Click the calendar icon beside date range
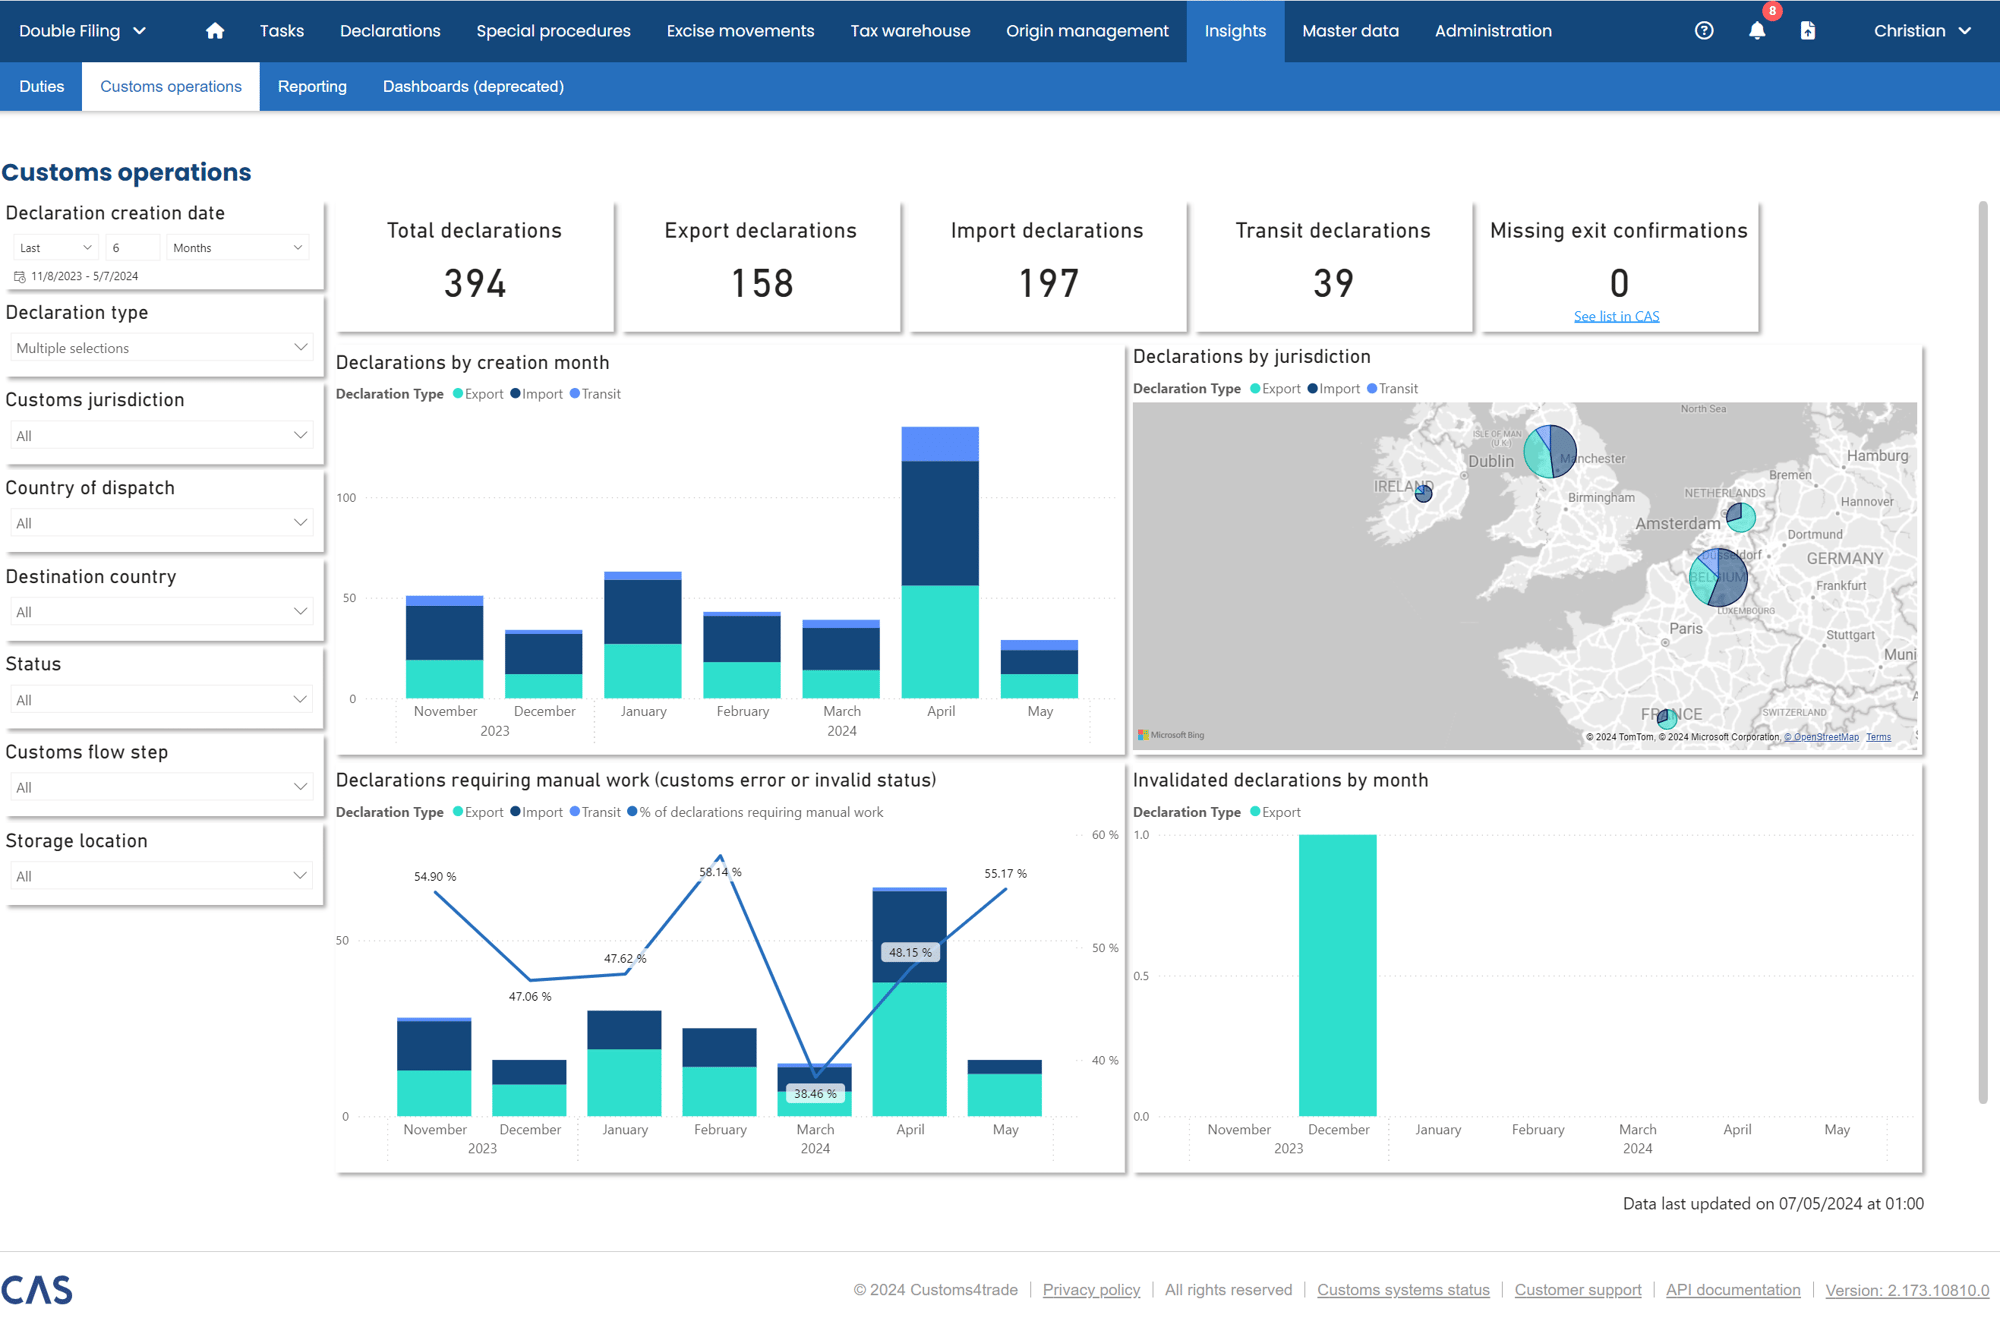2000x1318 pixels. pos(19,277)
